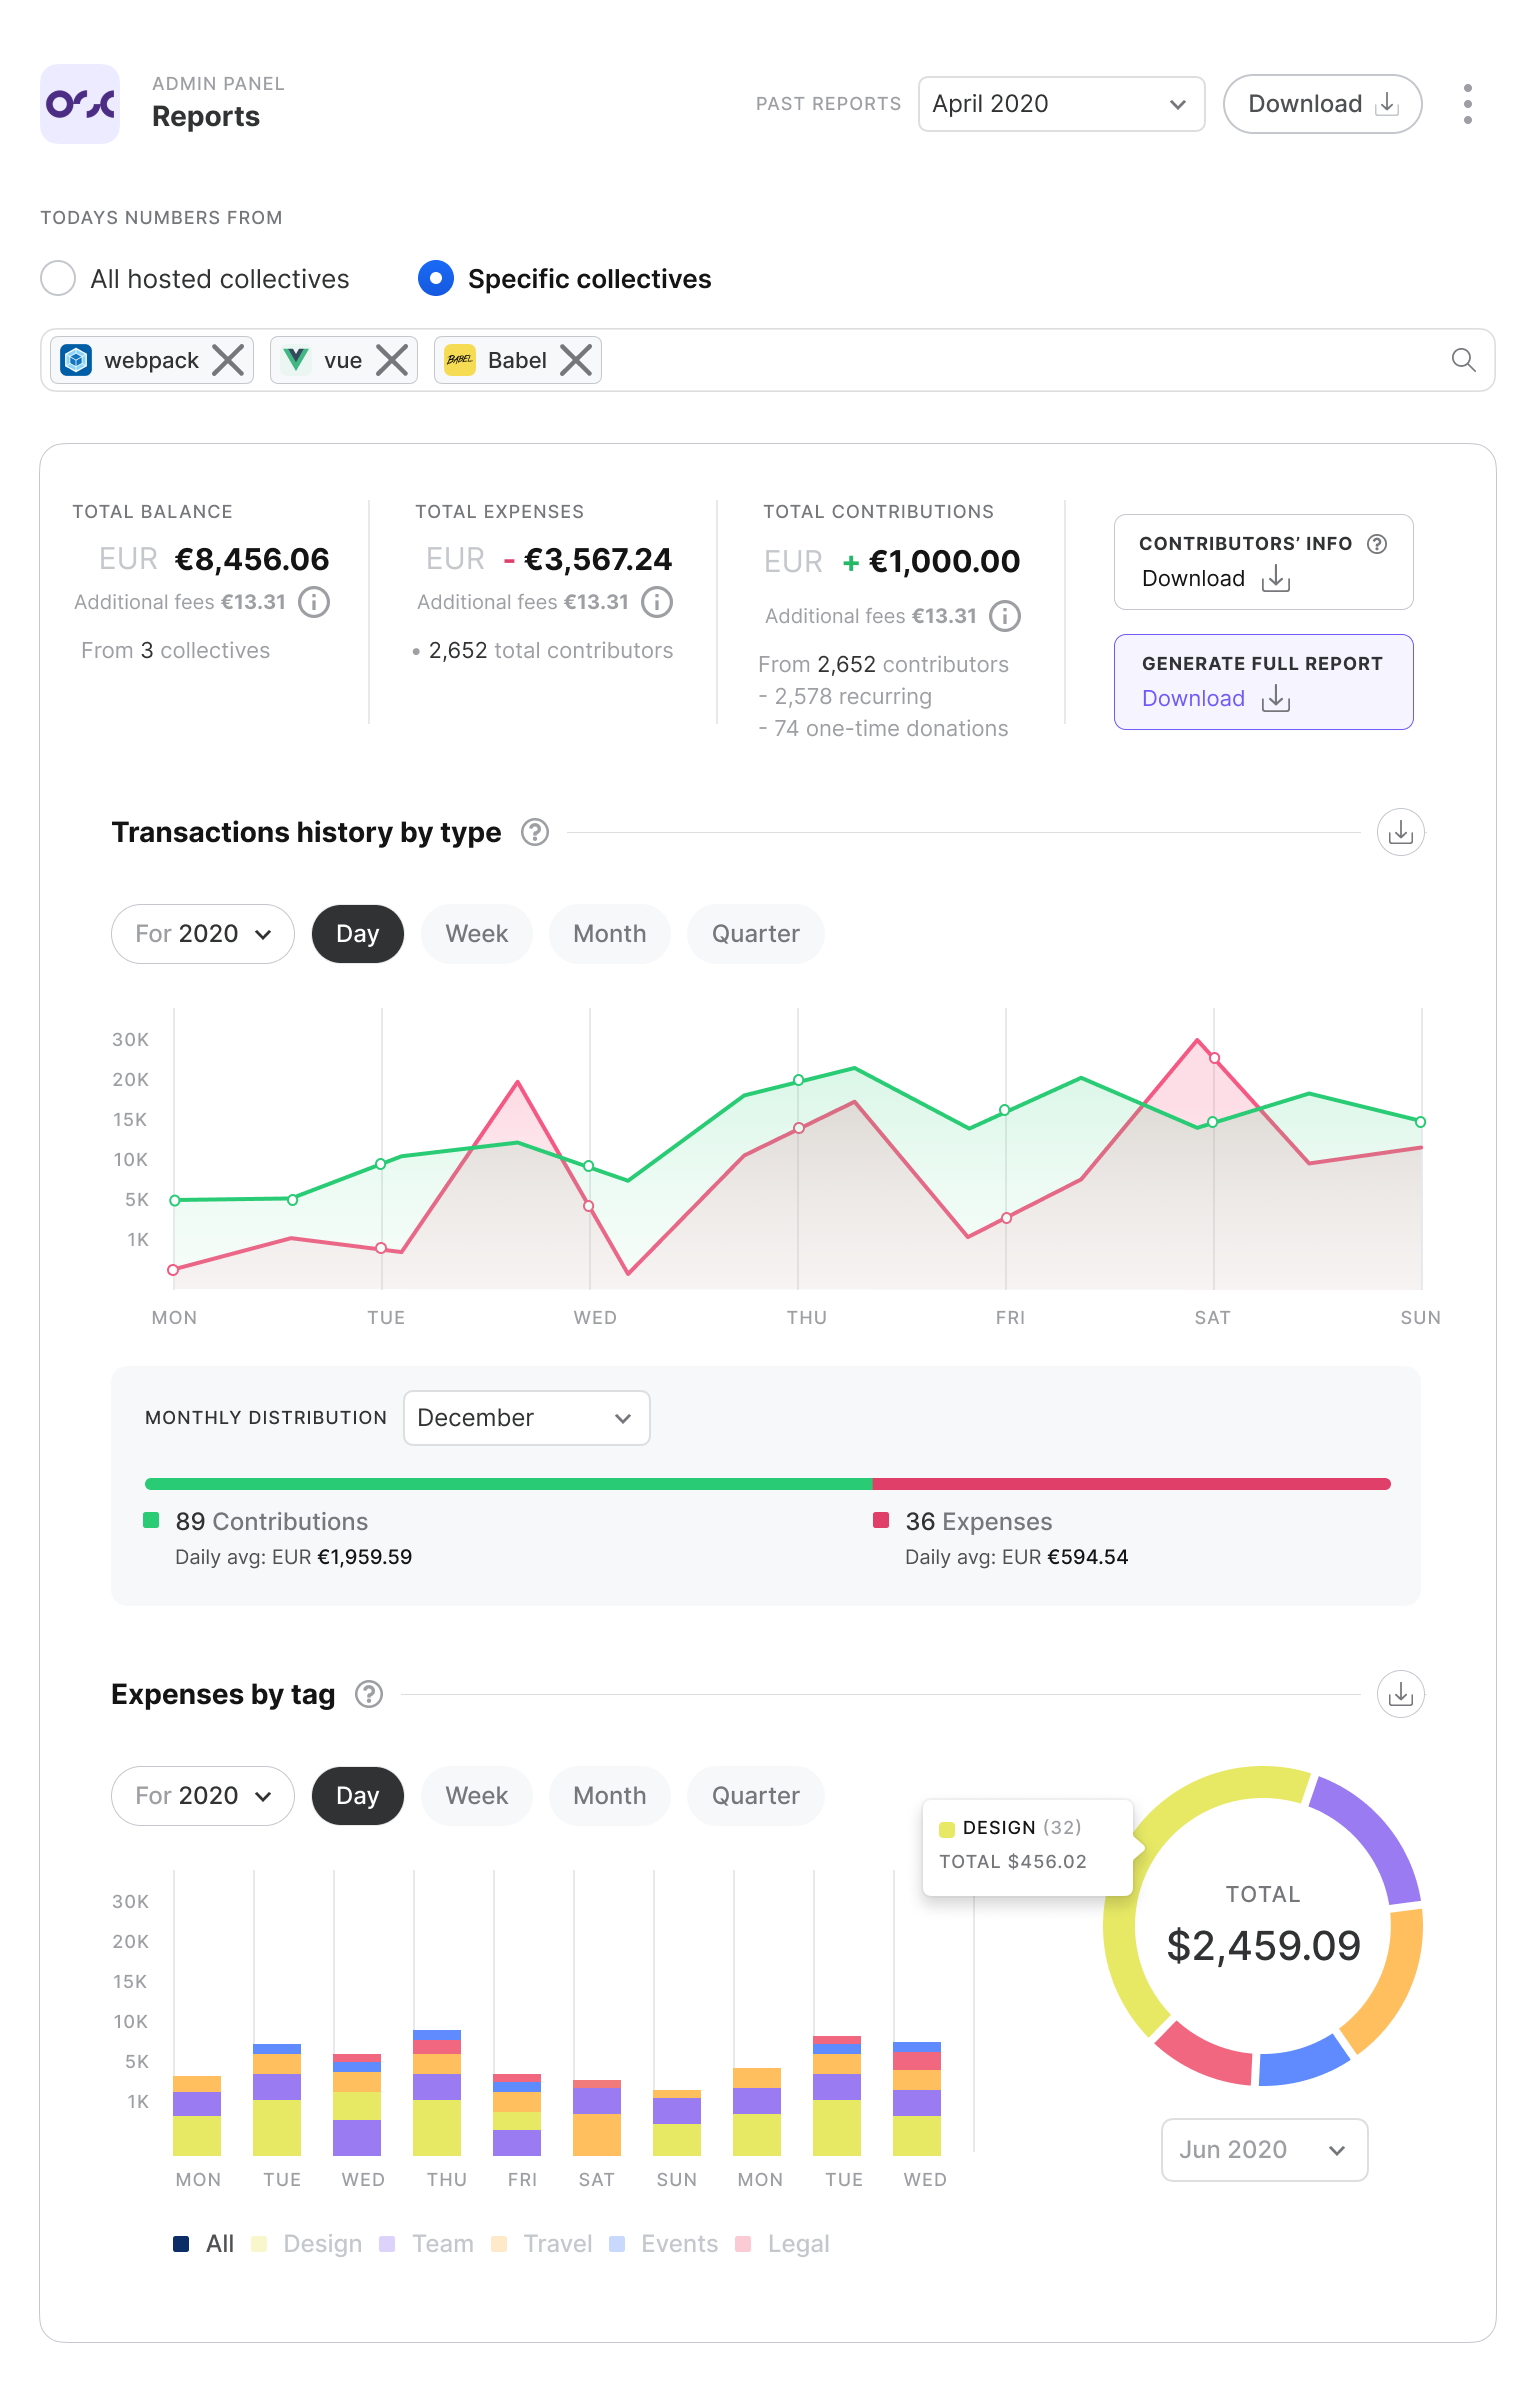Download the Transactions history chart
The height and width of the screenshot is (2398, 1536).
pyautogui.click(x=1400, y=832)
